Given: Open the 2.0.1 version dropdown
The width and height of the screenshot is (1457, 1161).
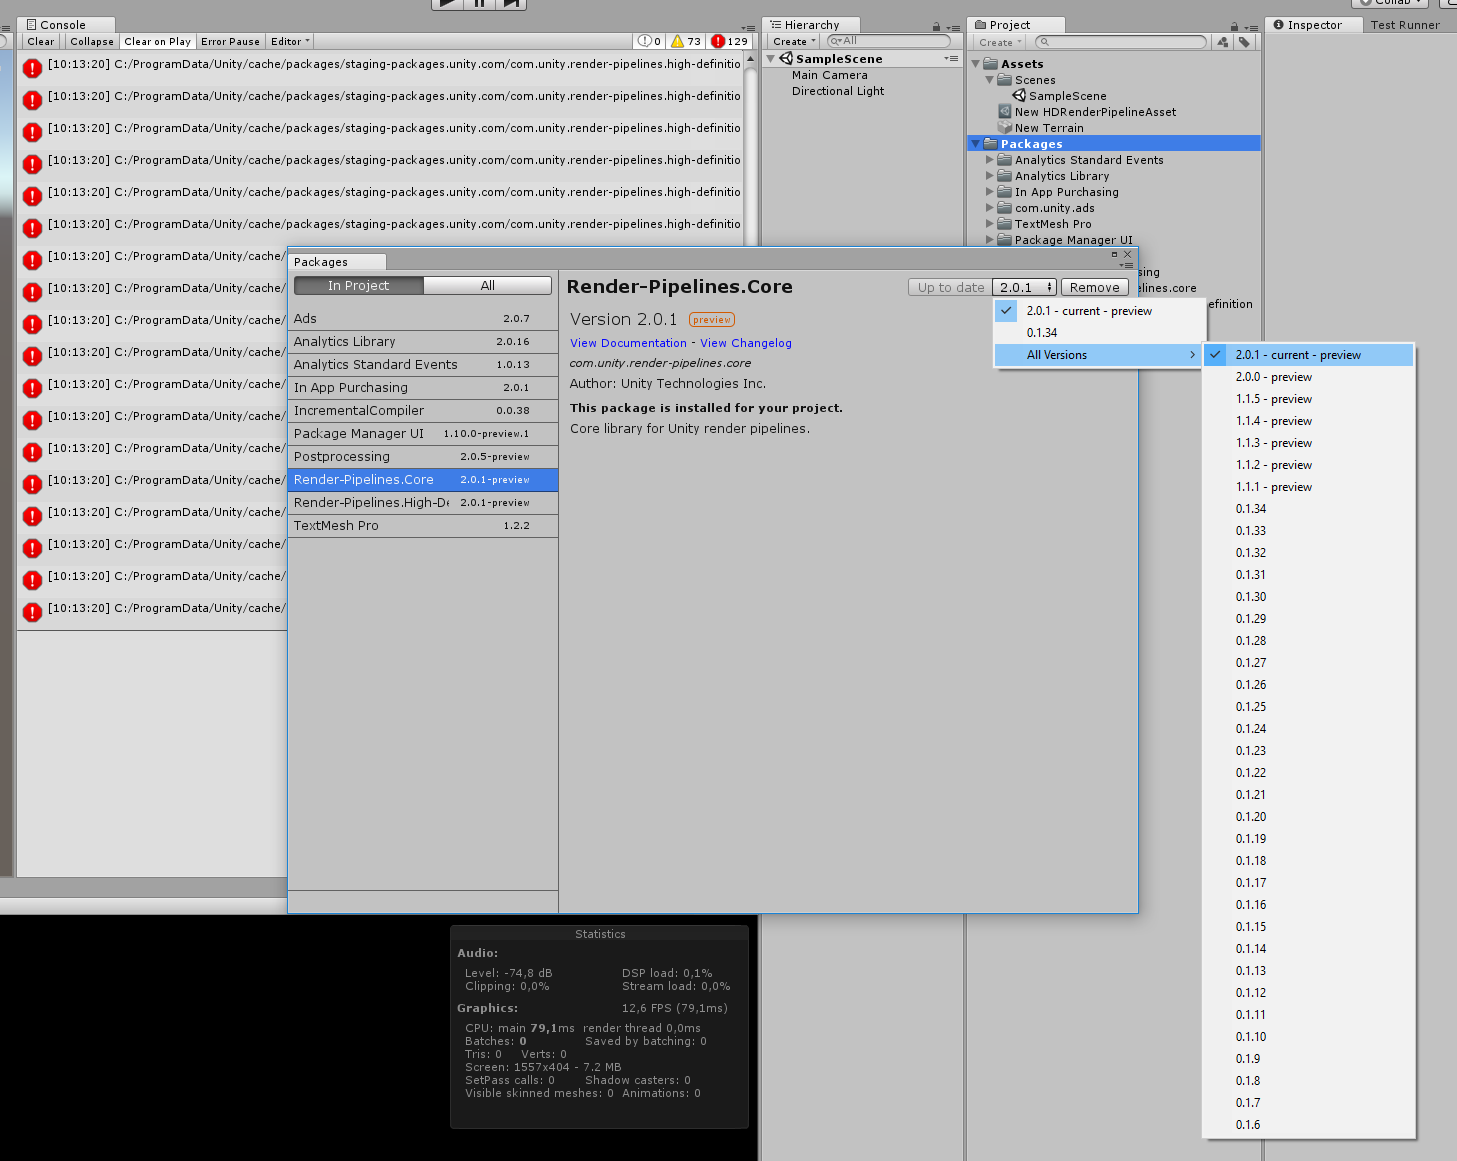Looking at the screenshot, I should click(1025, 287).
